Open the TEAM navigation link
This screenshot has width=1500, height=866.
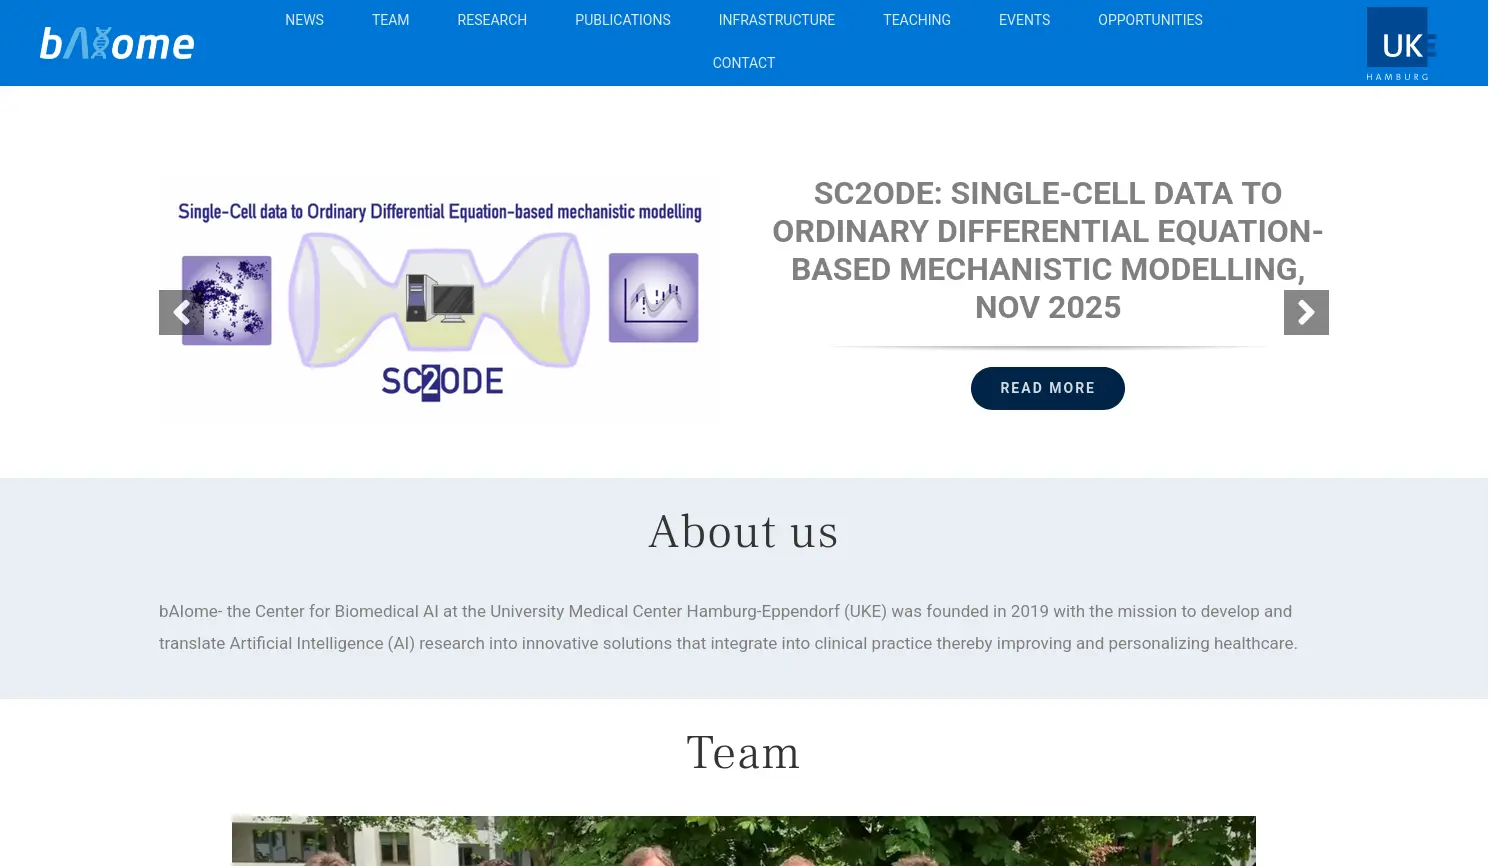[x=390, y=20]
